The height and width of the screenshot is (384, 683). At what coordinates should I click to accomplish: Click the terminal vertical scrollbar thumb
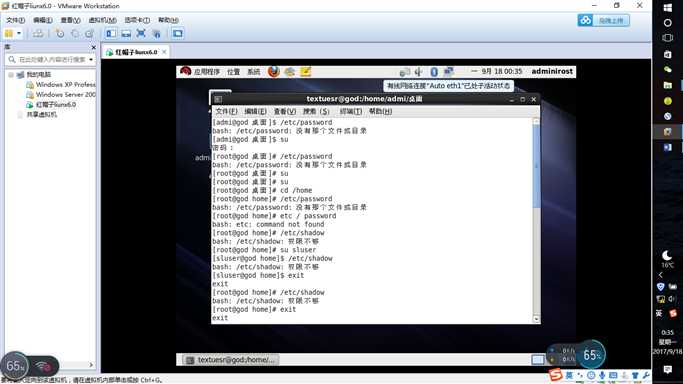point(536,166)
